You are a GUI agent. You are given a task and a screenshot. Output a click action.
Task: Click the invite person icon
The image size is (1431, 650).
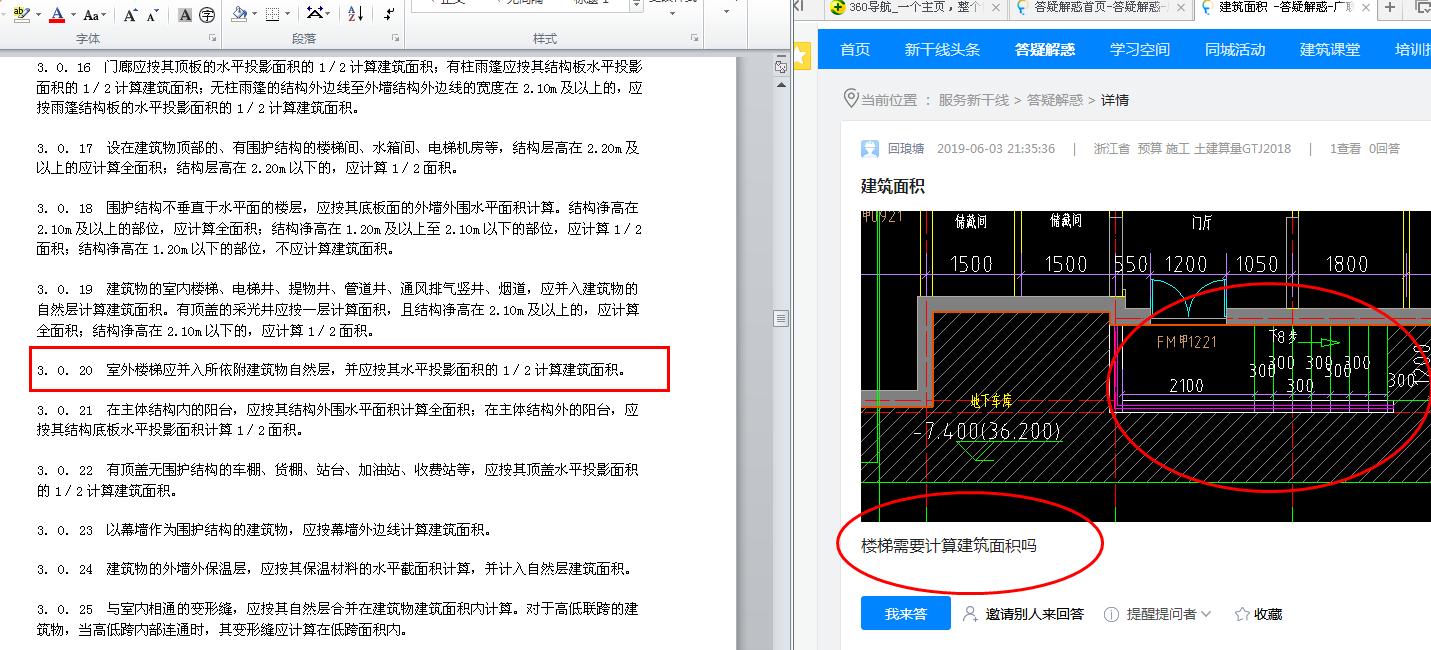970,614
